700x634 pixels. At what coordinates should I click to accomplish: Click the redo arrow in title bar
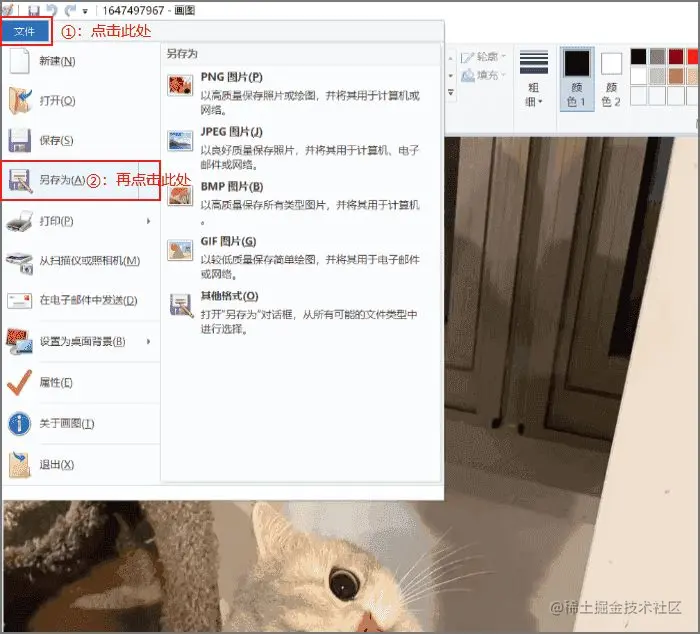pyautogui.click(x=70, y=10)
